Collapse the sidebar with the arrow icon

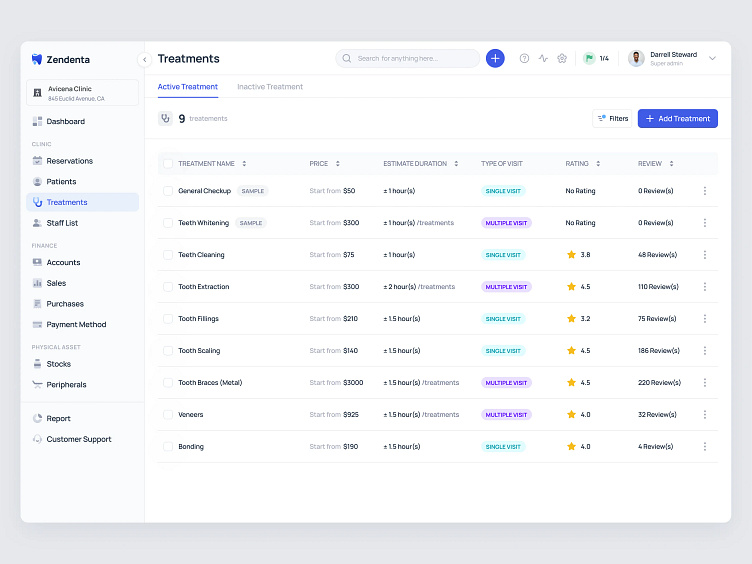point(144,59)
